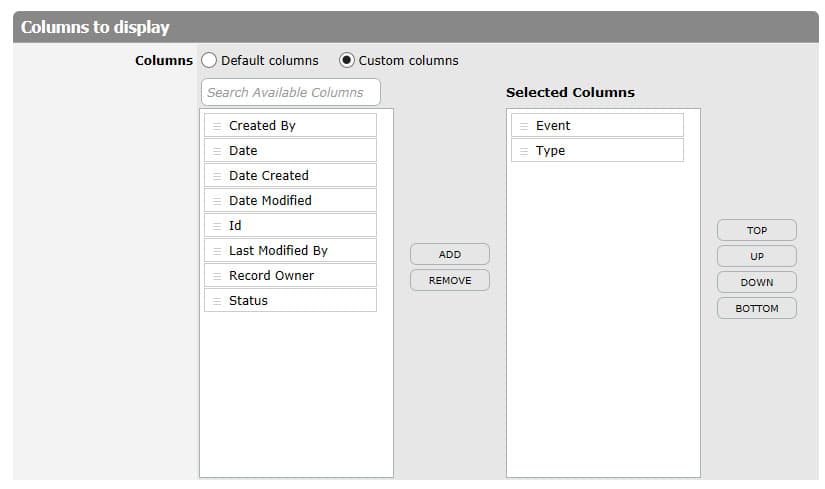Viewport: 825px width, 489px height.
Task: Click the drag handle icon beside Type
Action: point(524,151)
